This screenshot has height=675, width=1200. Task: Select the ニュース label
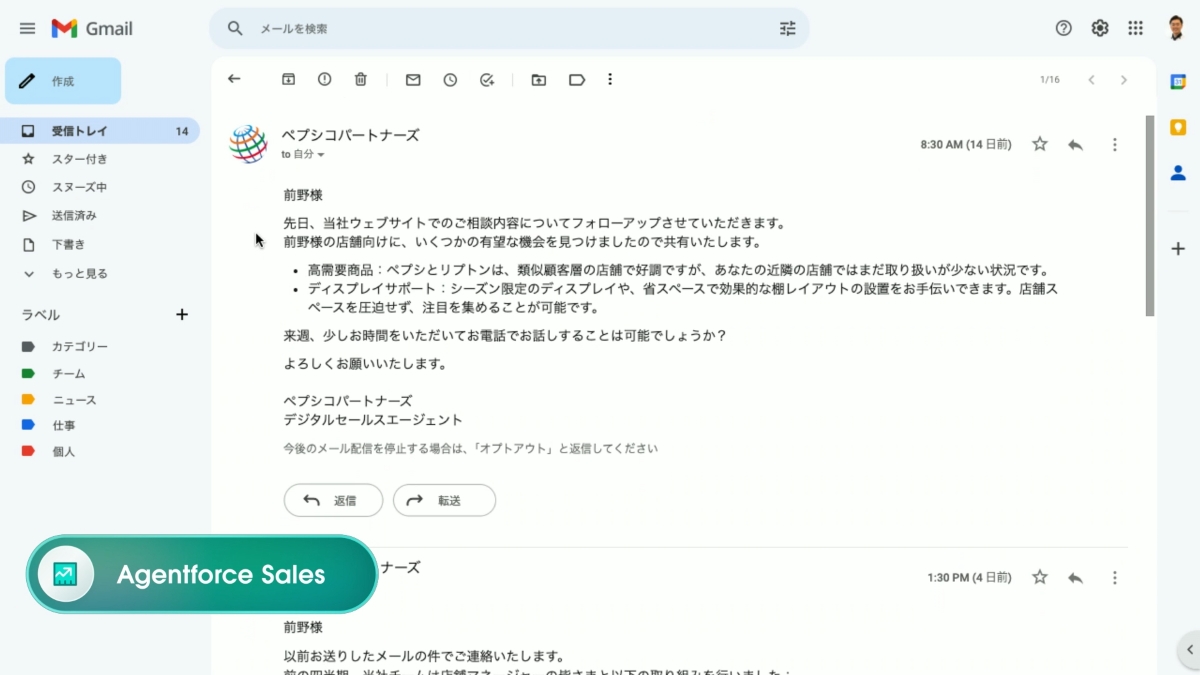pyautogui.click(x=74, y=400)
